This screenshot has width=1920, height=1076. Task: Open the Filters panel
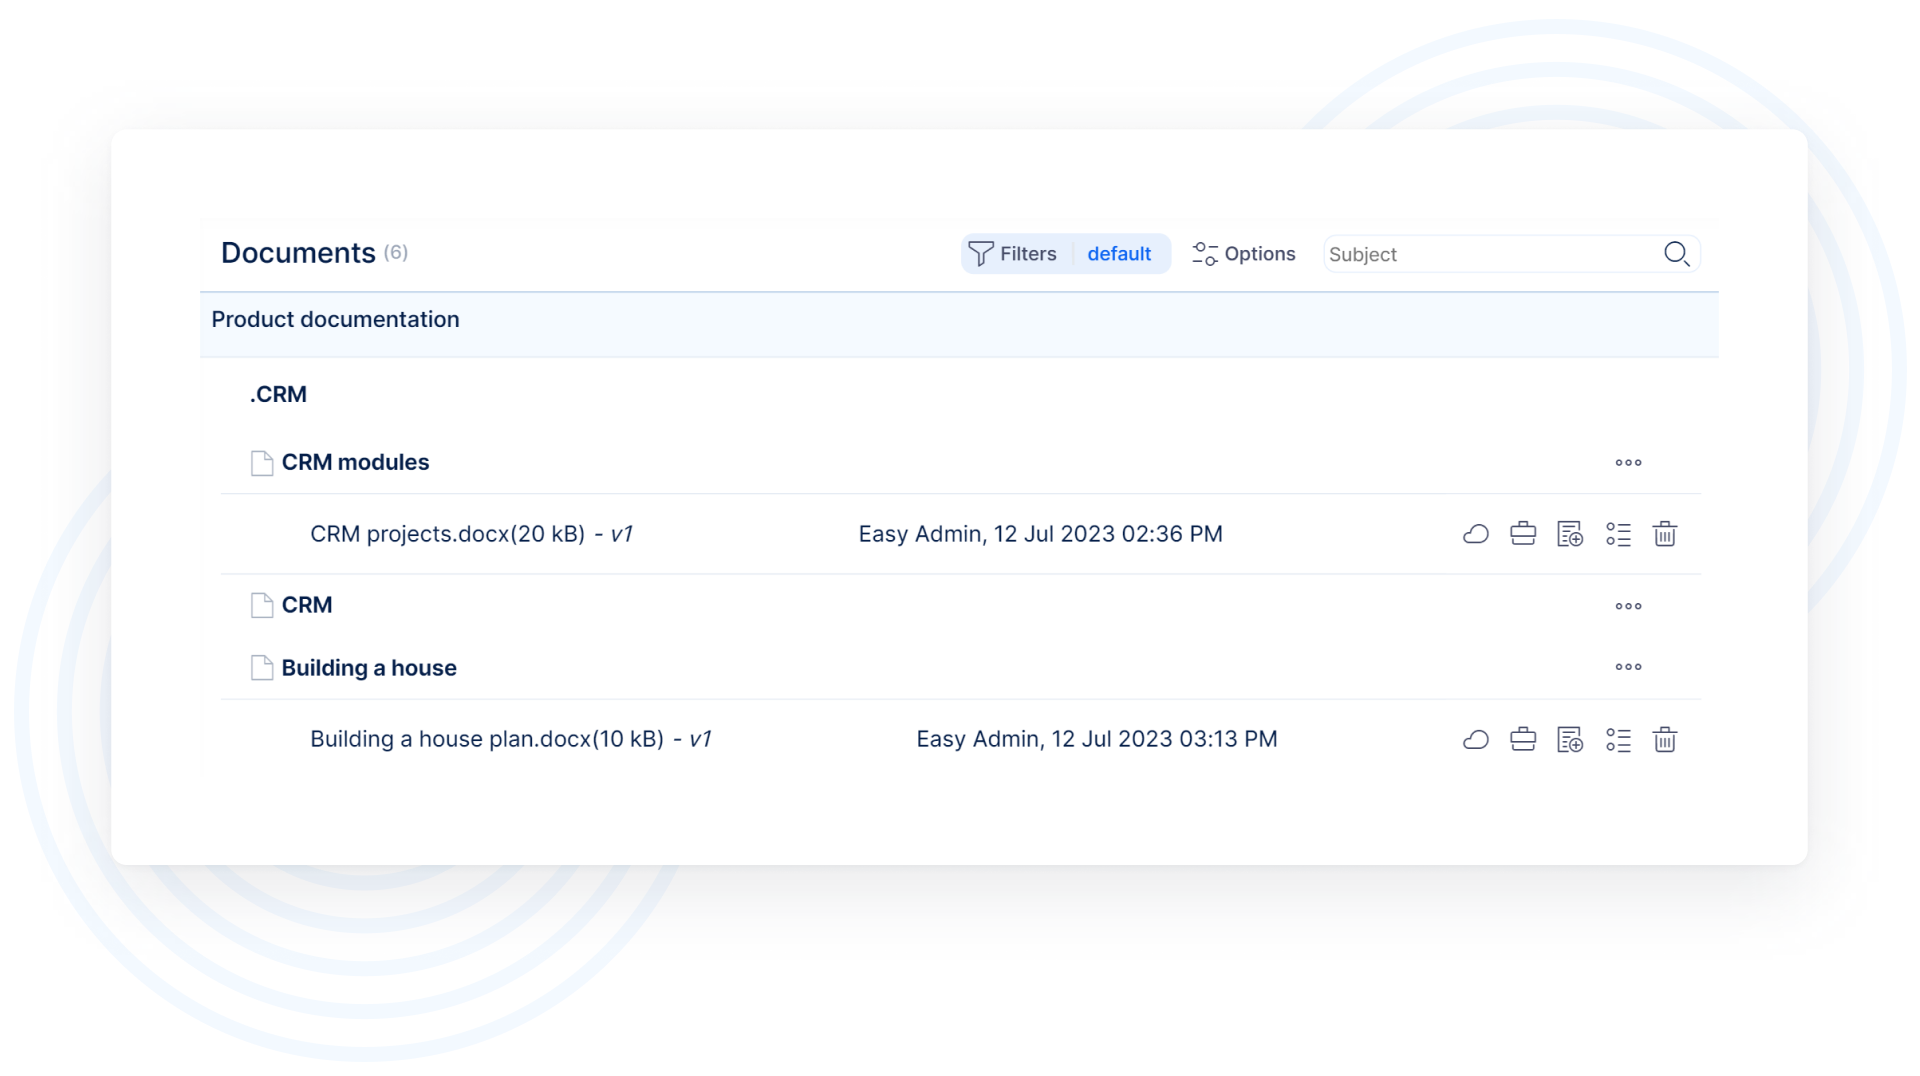(1013, 254)
